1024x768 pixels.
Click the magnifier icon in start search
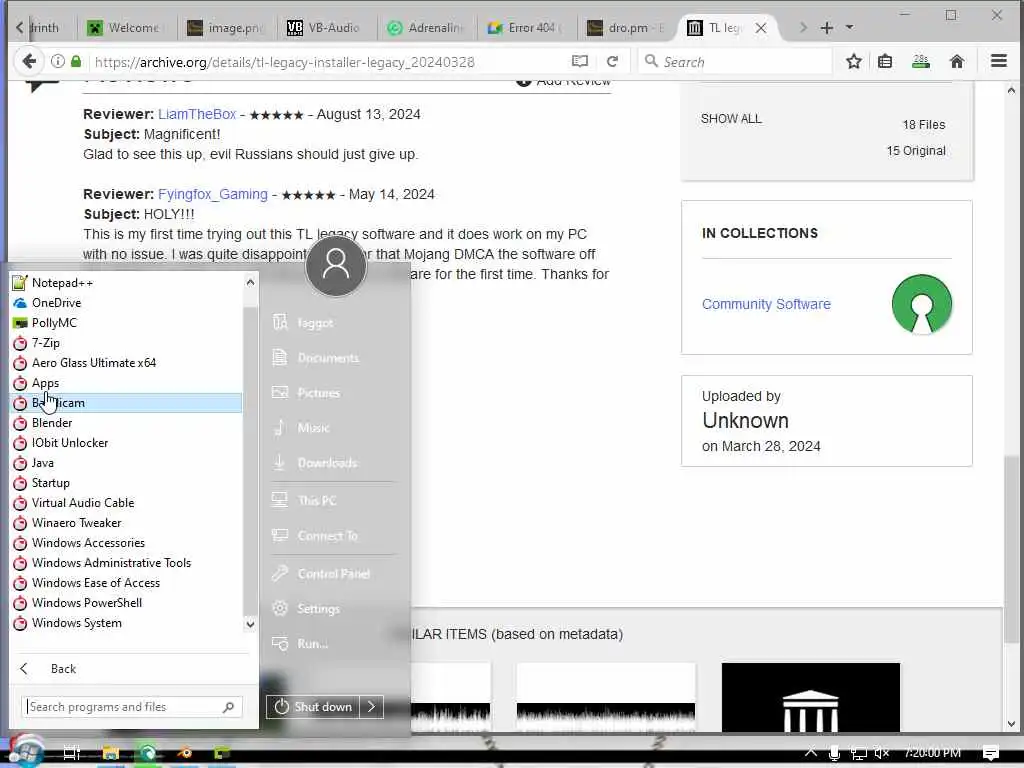coord(229,707)
